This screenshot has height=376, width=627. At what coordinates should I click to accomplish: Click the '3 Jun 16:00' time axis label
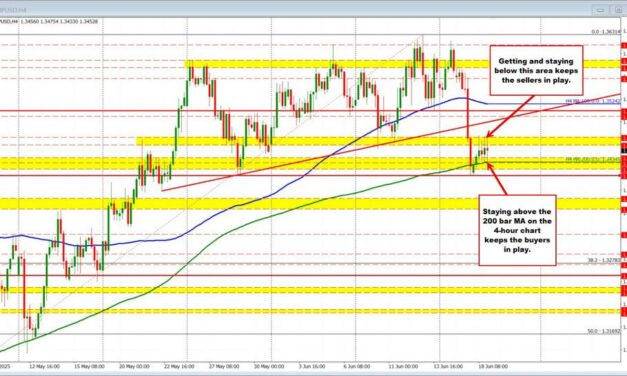(313, 366)
